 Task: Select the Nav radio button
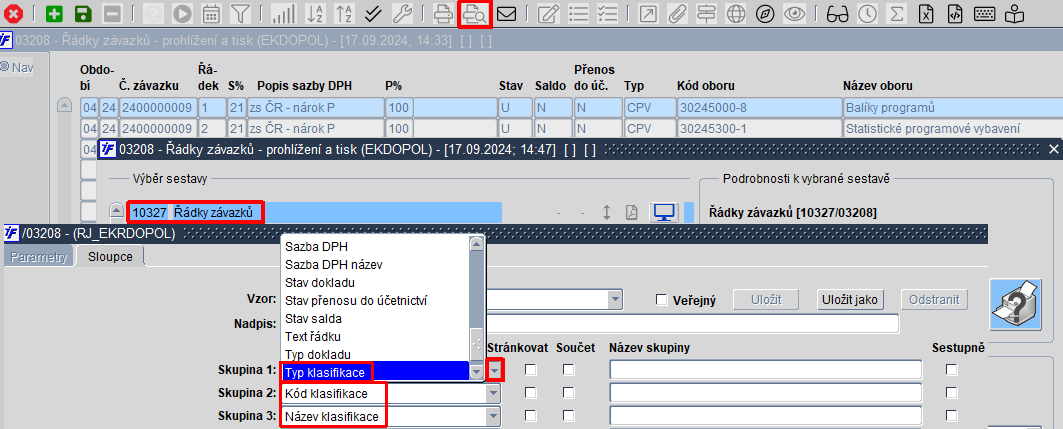[5, 66]
